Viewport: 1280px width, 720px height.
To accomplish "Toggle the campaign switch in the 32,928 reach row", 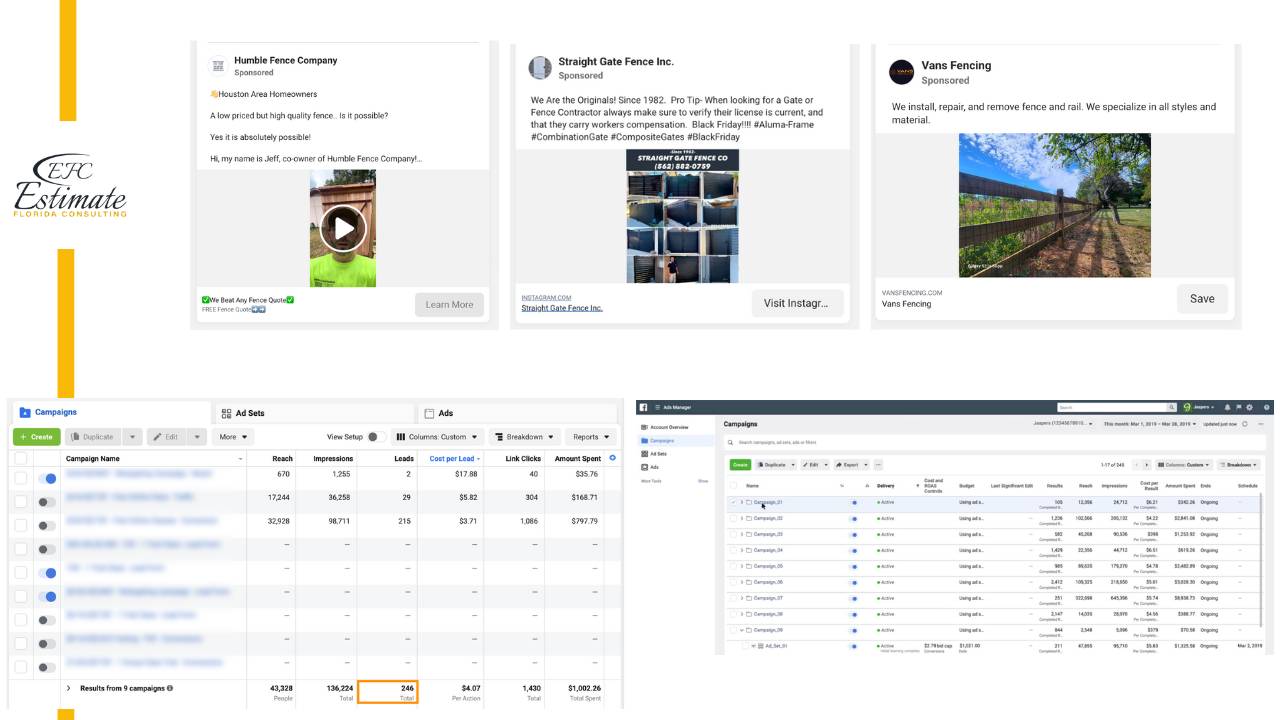I will 47,526.
